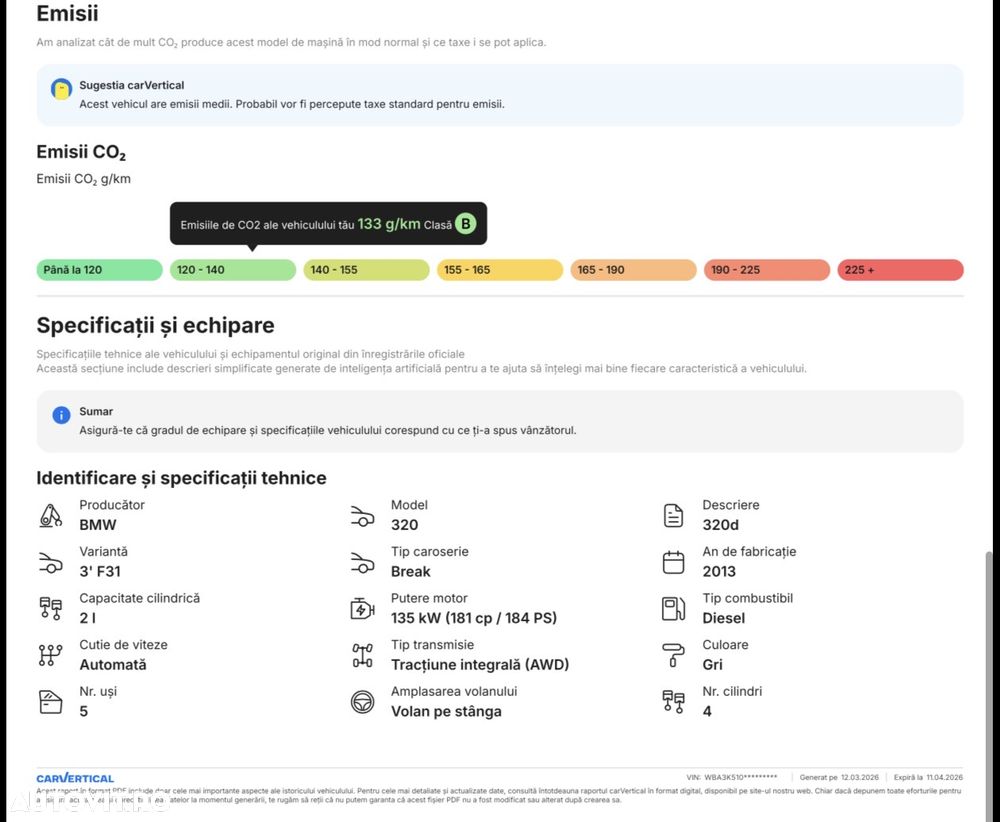Click the 'BMW' manufacturer value
1000x822 pixels.
(98, 525)
